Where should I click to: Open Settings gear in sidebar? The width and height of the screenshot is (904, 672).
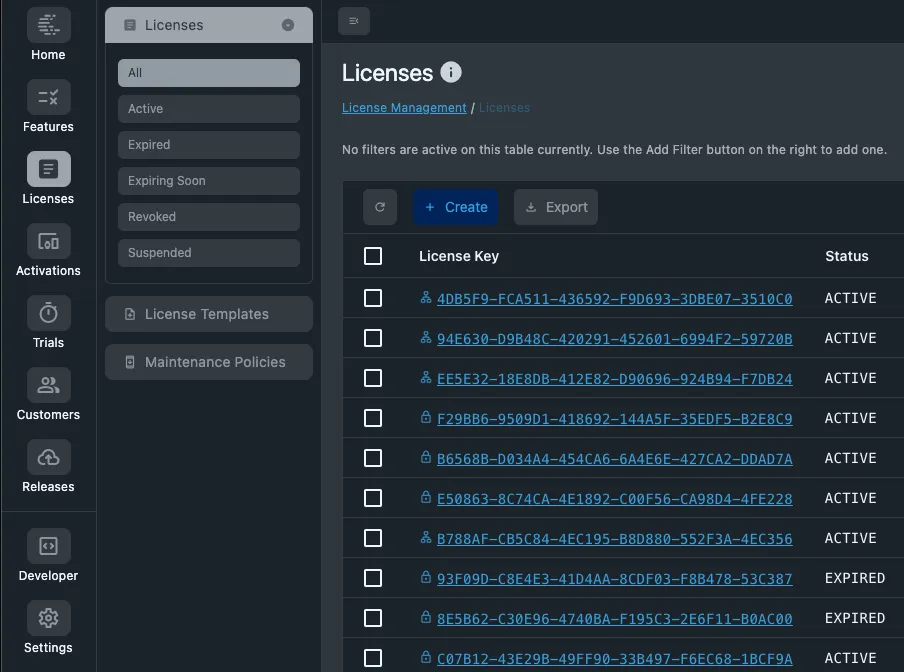coord(48,619)
